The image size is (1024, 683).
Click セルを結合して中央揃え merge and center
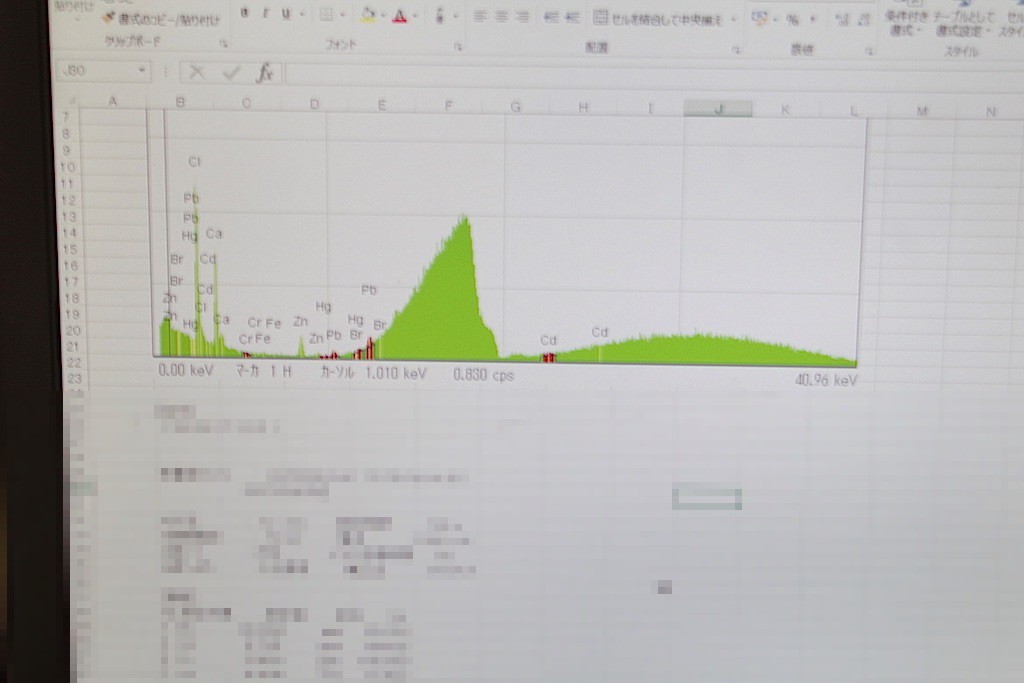click(x=658, y=19)
